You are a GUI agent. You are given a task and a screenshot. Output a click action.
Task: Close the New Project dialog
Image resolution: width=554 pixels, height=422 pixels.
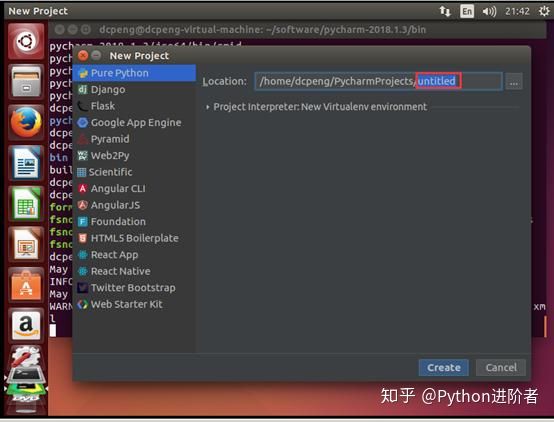point(83,55)
